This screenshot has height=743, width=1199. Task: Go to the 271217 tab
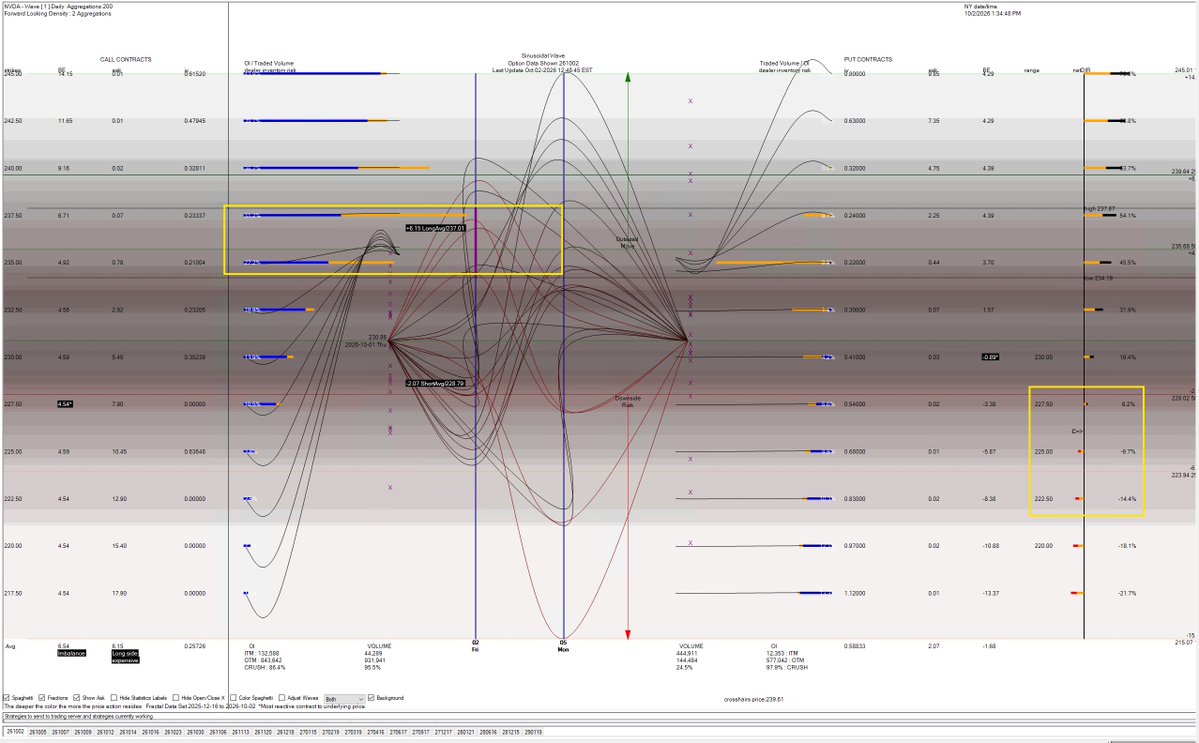click(x=444, y=732)
